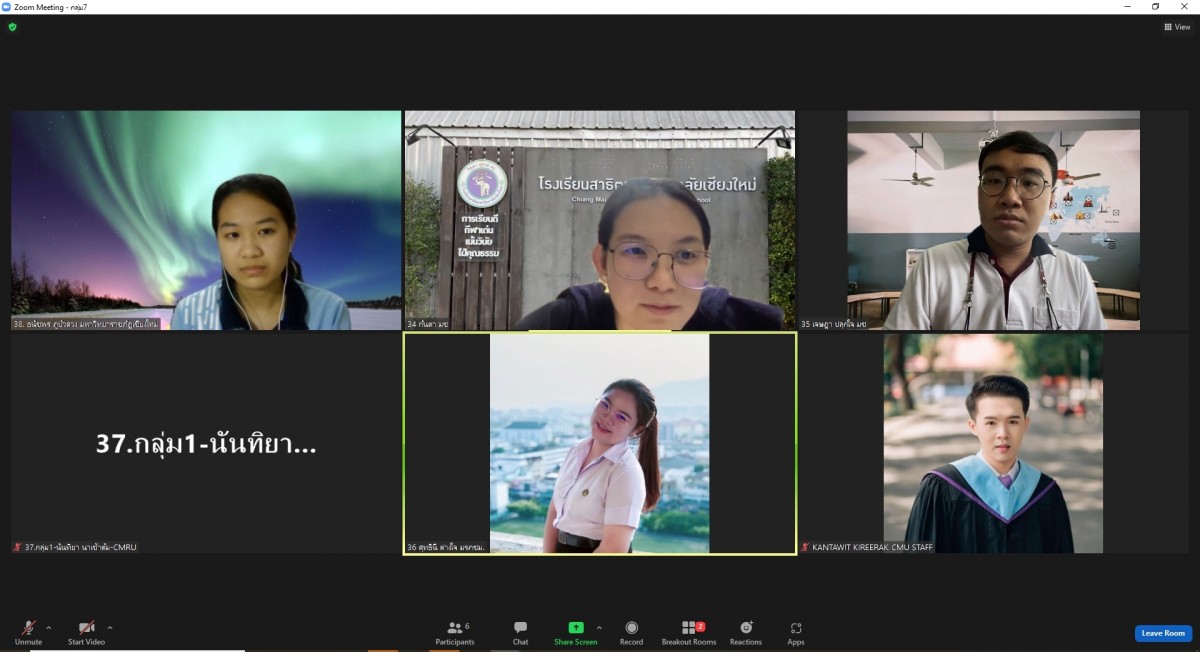
Task: Select the highlighted active speaker tile
Action: [x=599, y=443]
